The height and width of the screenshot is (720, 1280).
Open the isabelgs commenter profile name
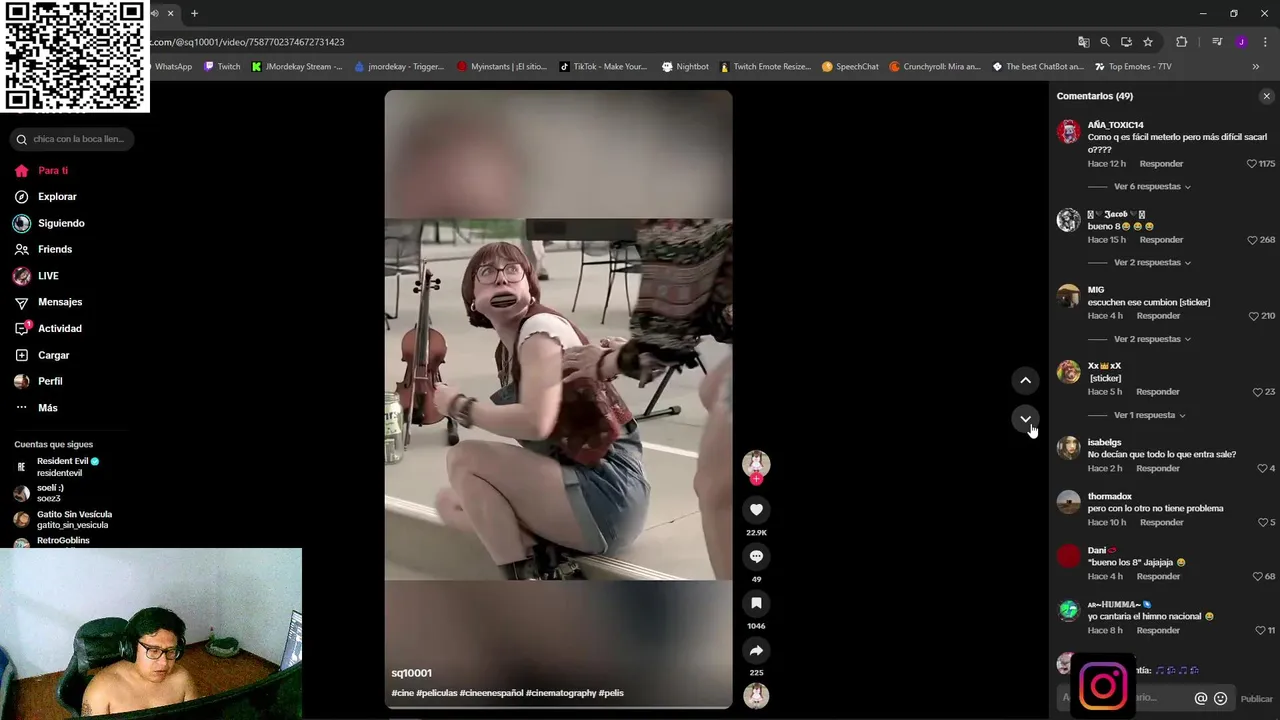[x=1104, y=442]
